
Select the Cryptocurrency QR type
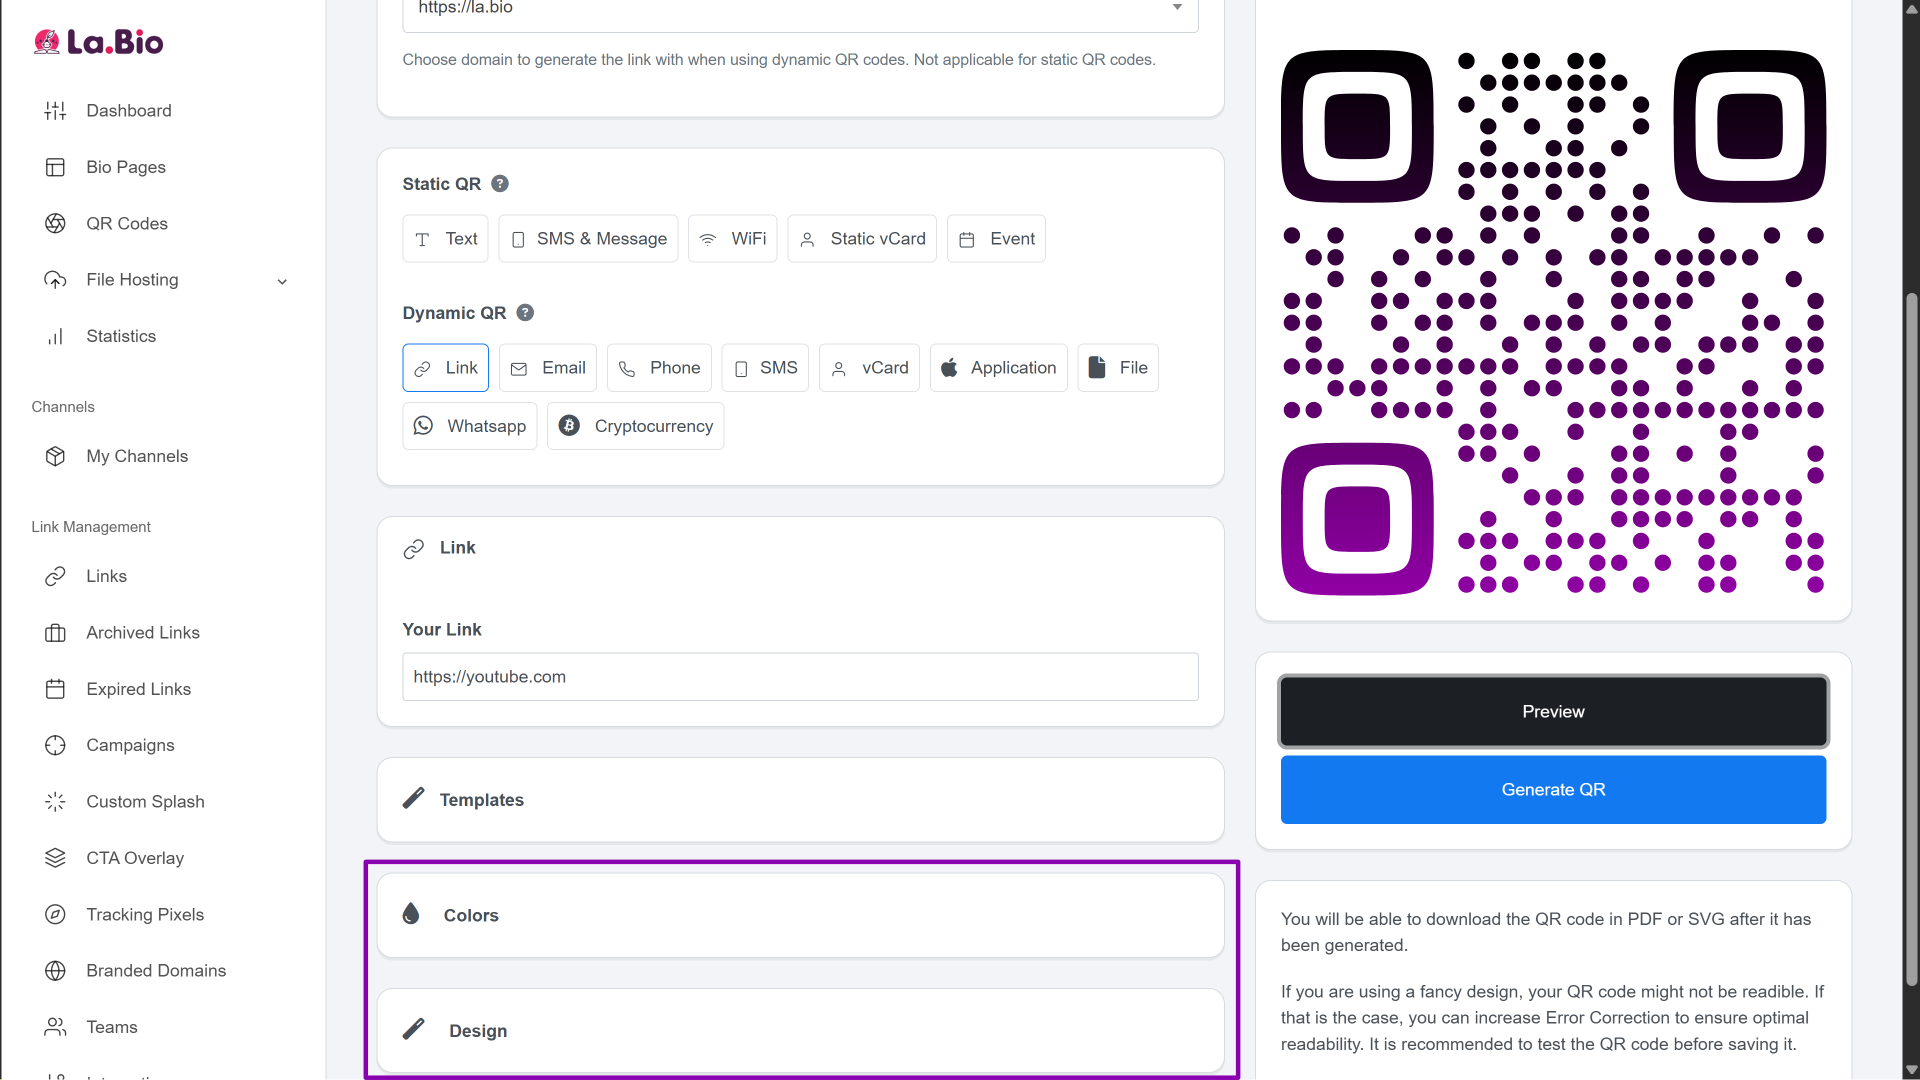point(635,426)
